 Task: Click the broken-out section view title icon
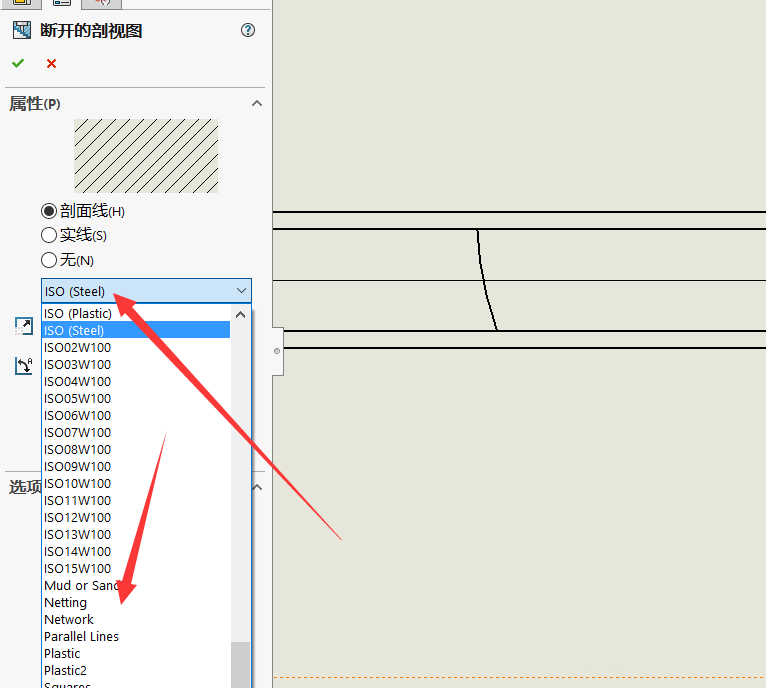[22, 30]
